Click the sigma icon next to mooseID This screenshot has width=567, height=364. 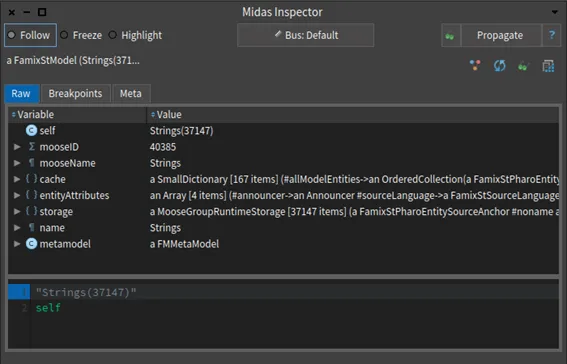coord(31,146)
